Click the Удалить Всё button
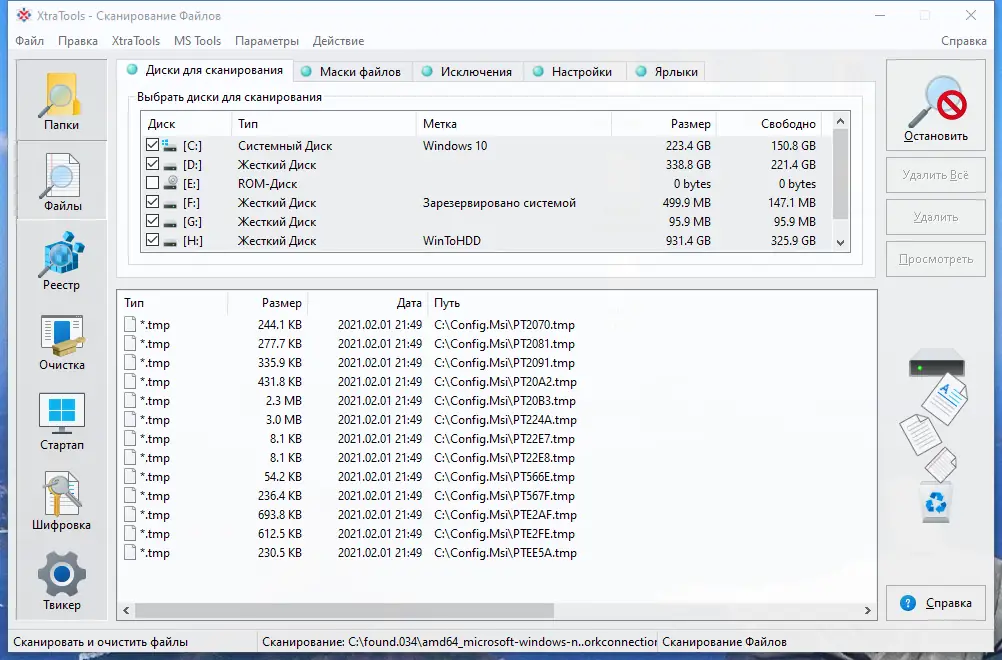The image size is (1002, 660). click(x=936, y=174)
